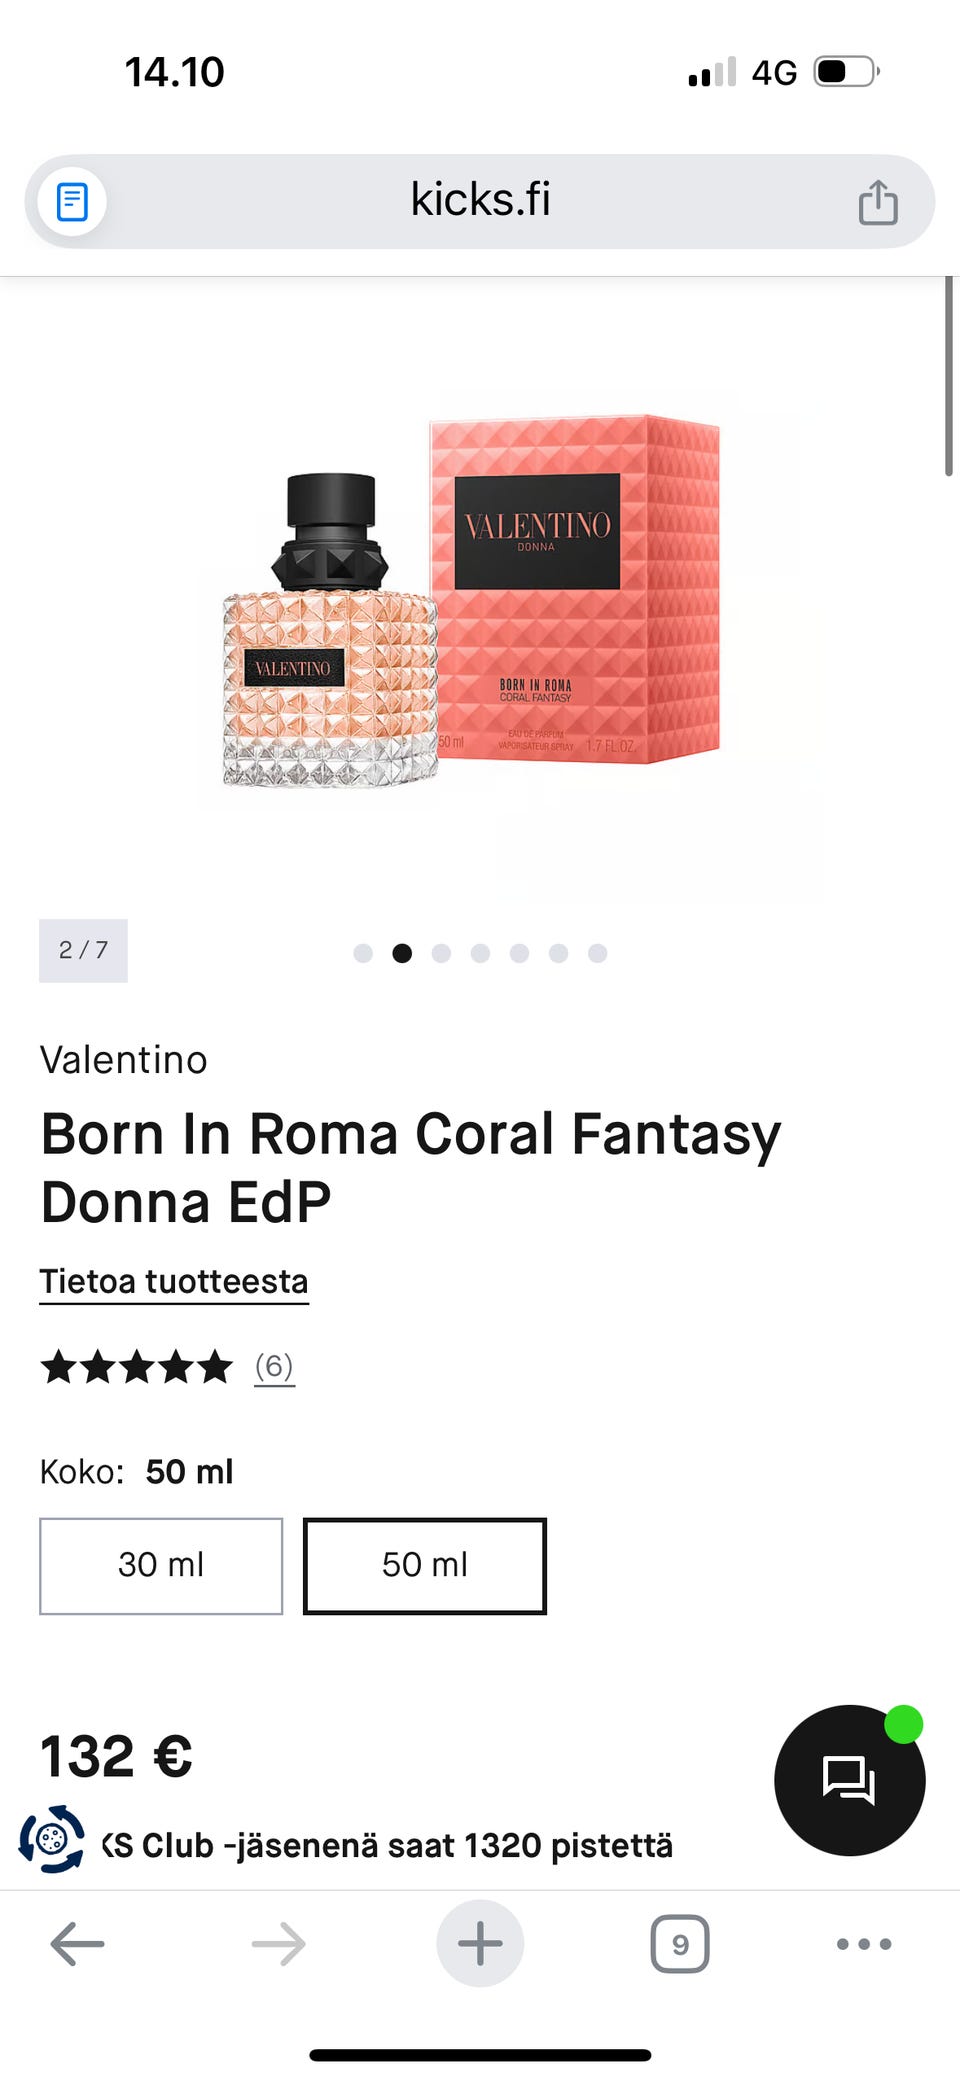Tap the kicks.fi address bar
This screenshot has width=960, height=2081.
click(480, 200)
